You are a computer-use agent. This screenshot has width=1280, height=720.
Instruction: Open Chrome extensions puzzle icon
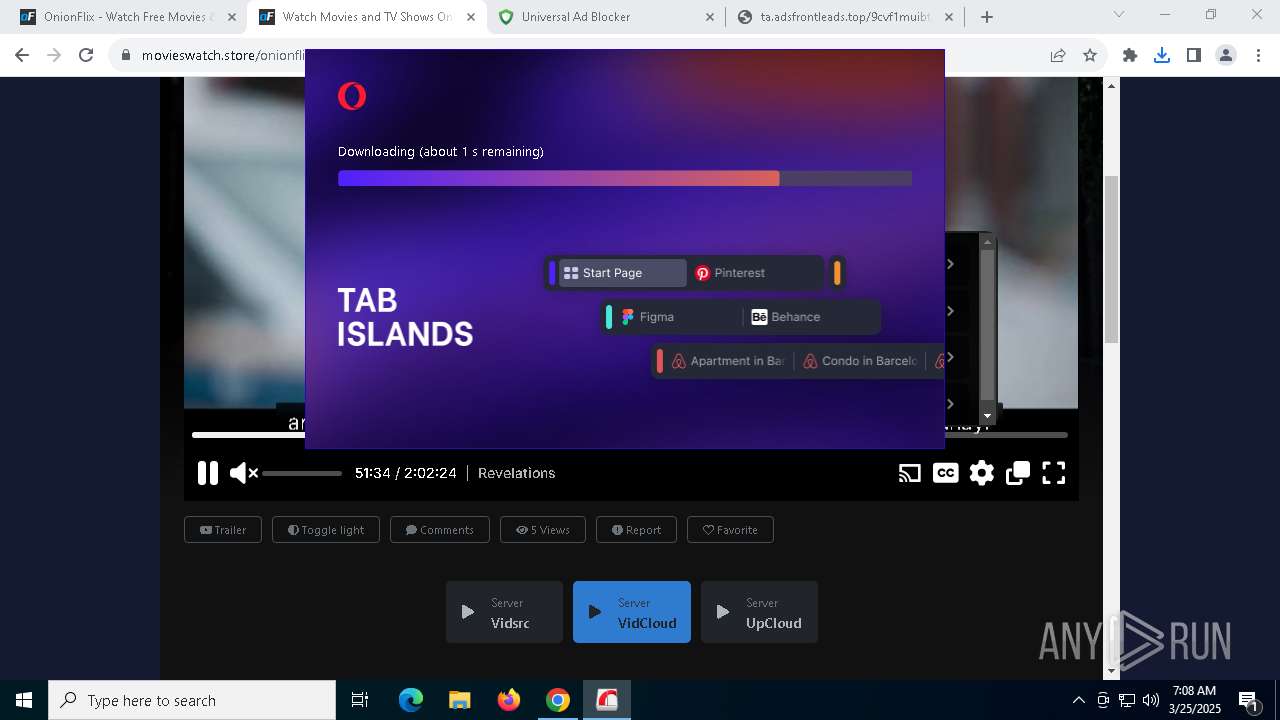pos(1130,55)
